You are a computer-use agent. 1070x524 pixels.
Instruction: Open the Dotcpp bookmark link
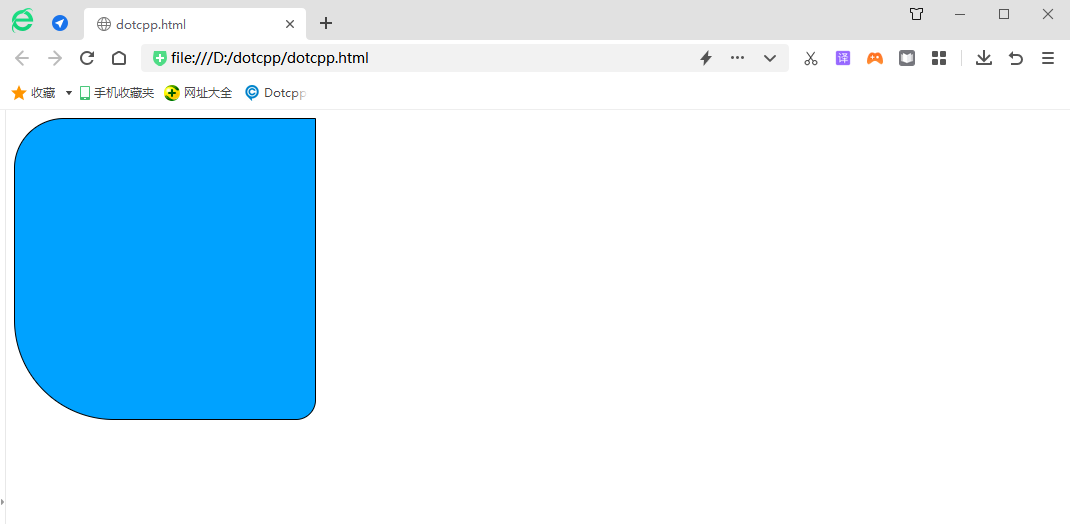tap(275, 93)
